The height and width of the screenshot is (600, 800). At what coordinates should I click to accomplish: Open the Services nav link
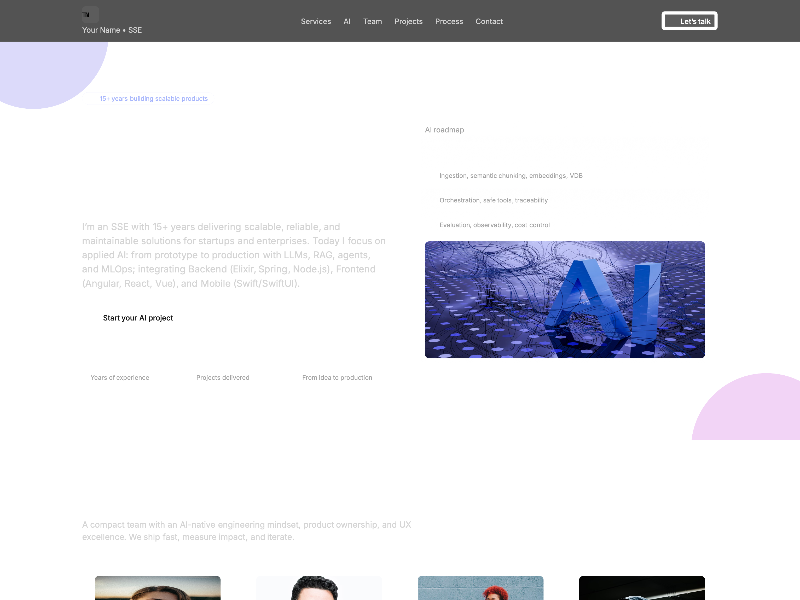pyautogui.click(x=316, y=21)
